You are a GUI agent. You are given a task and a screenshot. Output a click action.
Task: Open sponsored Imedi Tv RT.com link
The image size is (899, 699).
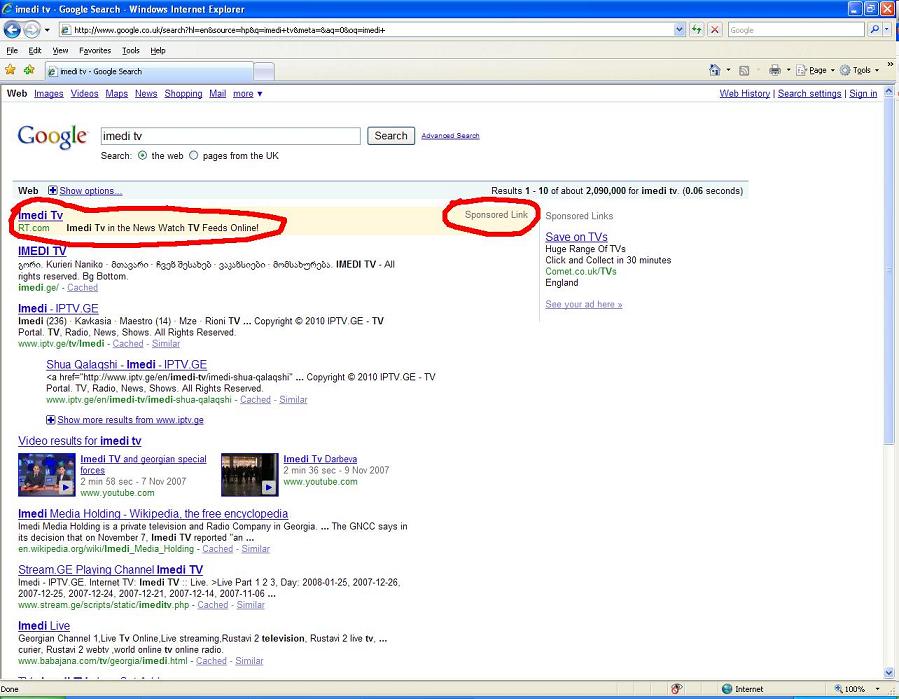[x=40, y=215]
